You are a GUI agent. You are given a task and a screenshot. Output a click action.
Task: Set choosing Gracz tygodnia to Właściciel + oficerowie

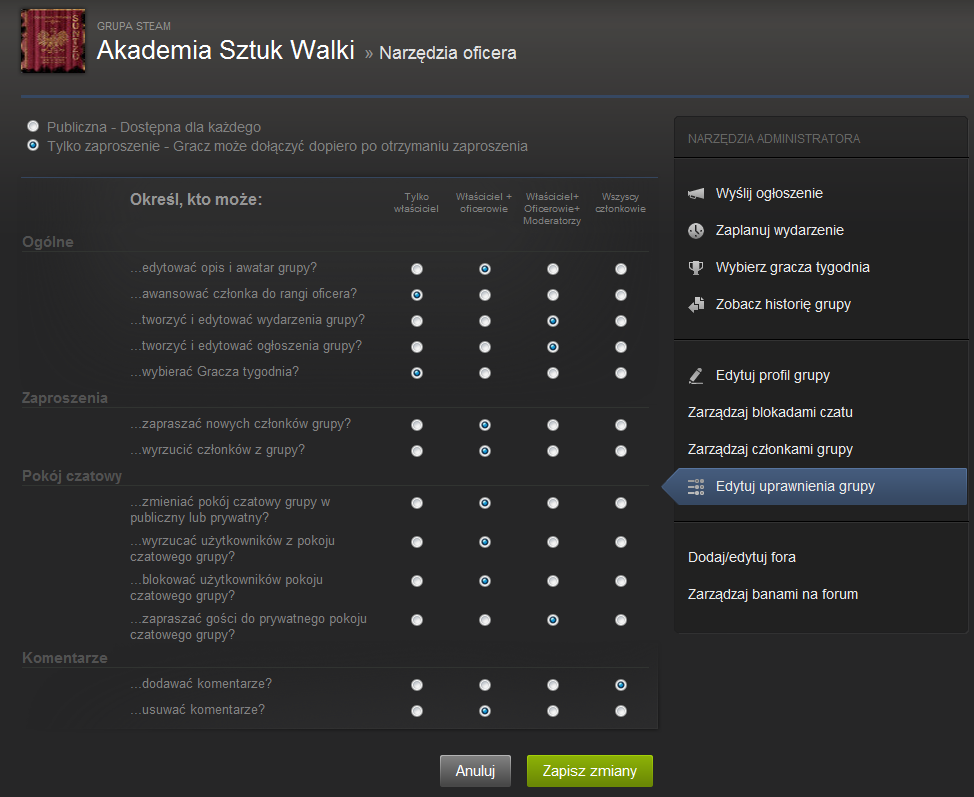tap(485, 373)
